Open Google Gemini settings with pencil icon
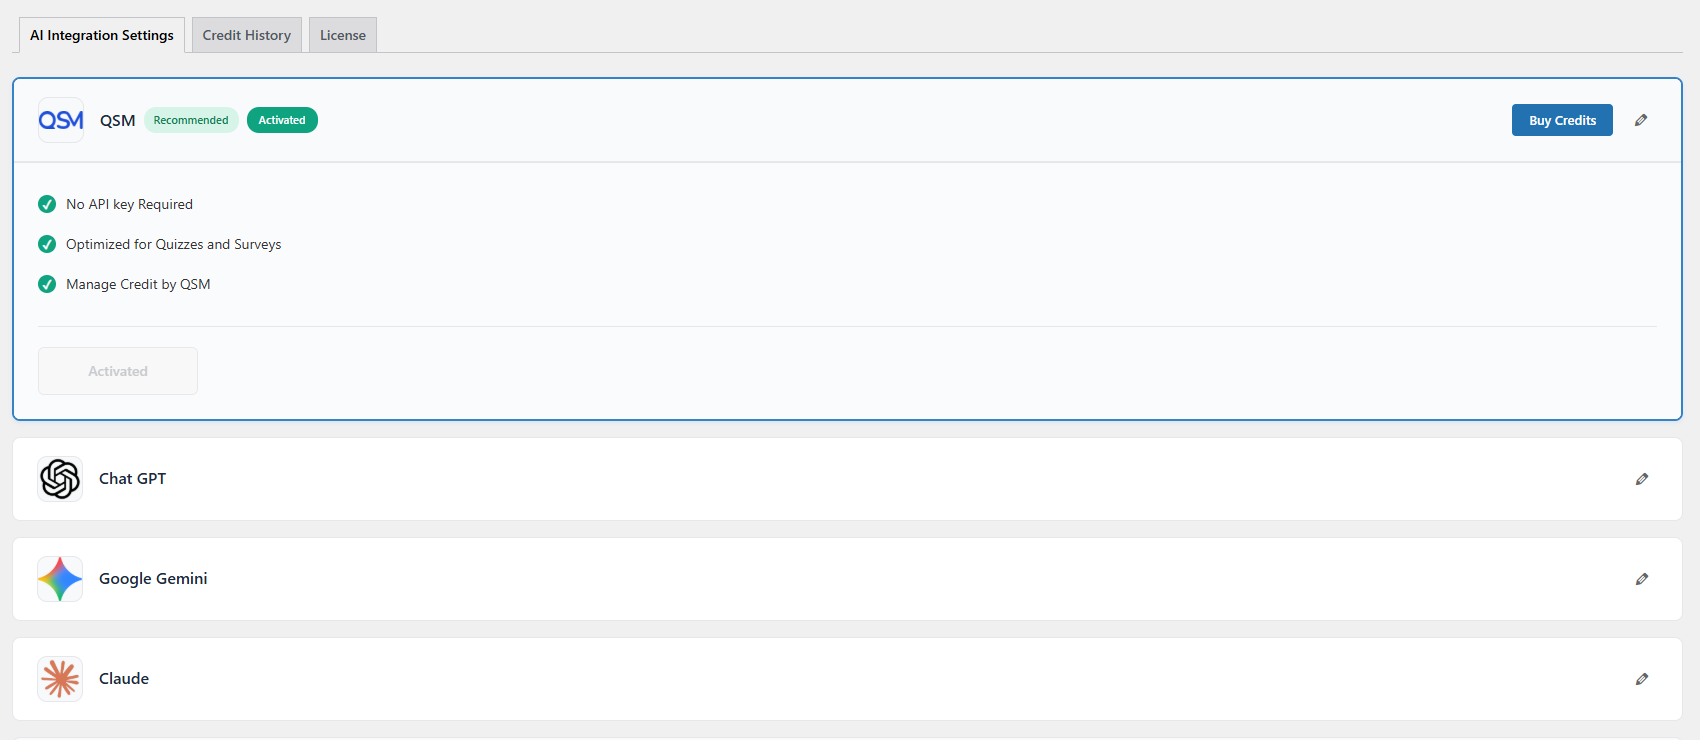The width and height of the screenshot is (1700, 740). (x=1642, y=579)
